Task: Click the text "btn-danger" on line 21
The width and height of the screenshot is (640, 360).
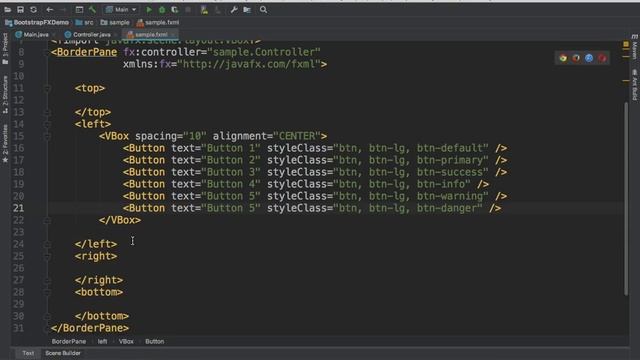Action: point(447,208)
